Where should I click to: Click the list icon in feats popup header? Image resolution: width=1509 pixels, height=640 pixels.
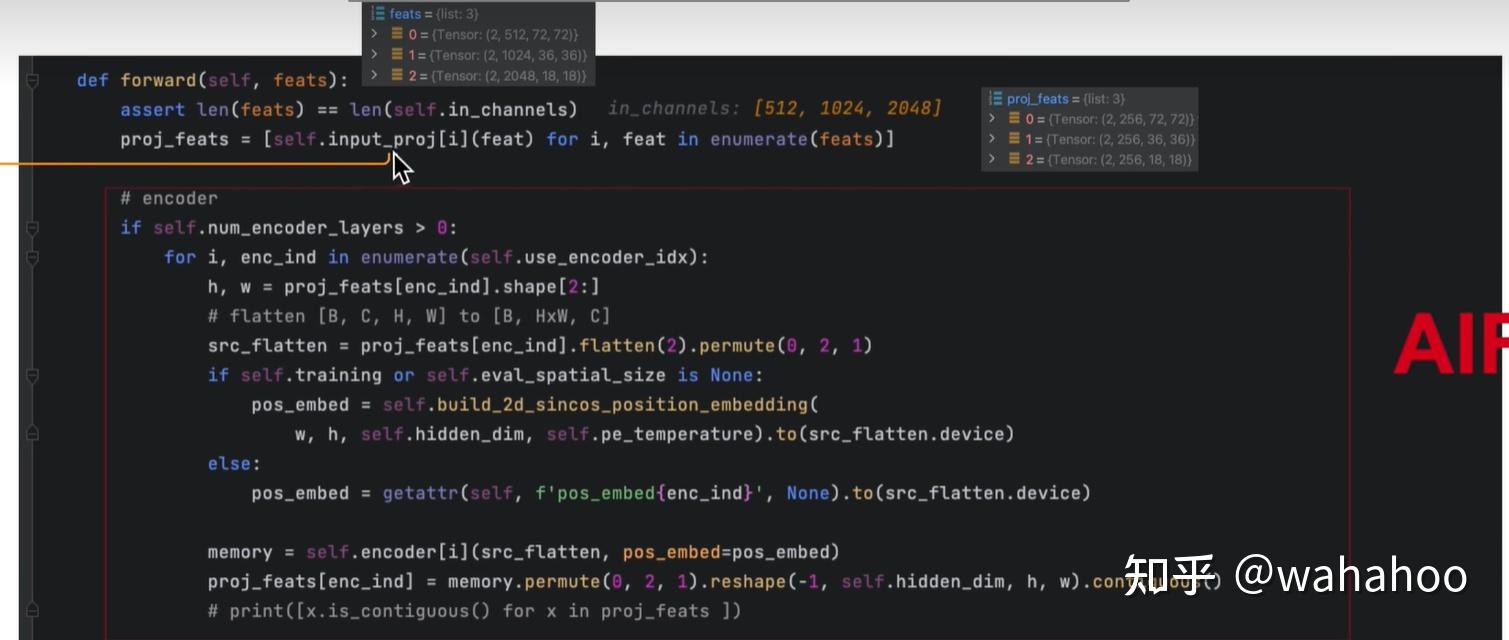coord(378,13)
